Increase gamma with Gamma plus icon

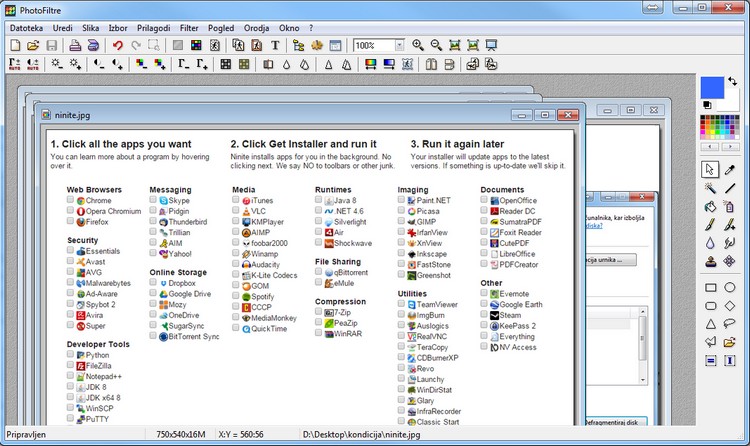pos(202,64)
